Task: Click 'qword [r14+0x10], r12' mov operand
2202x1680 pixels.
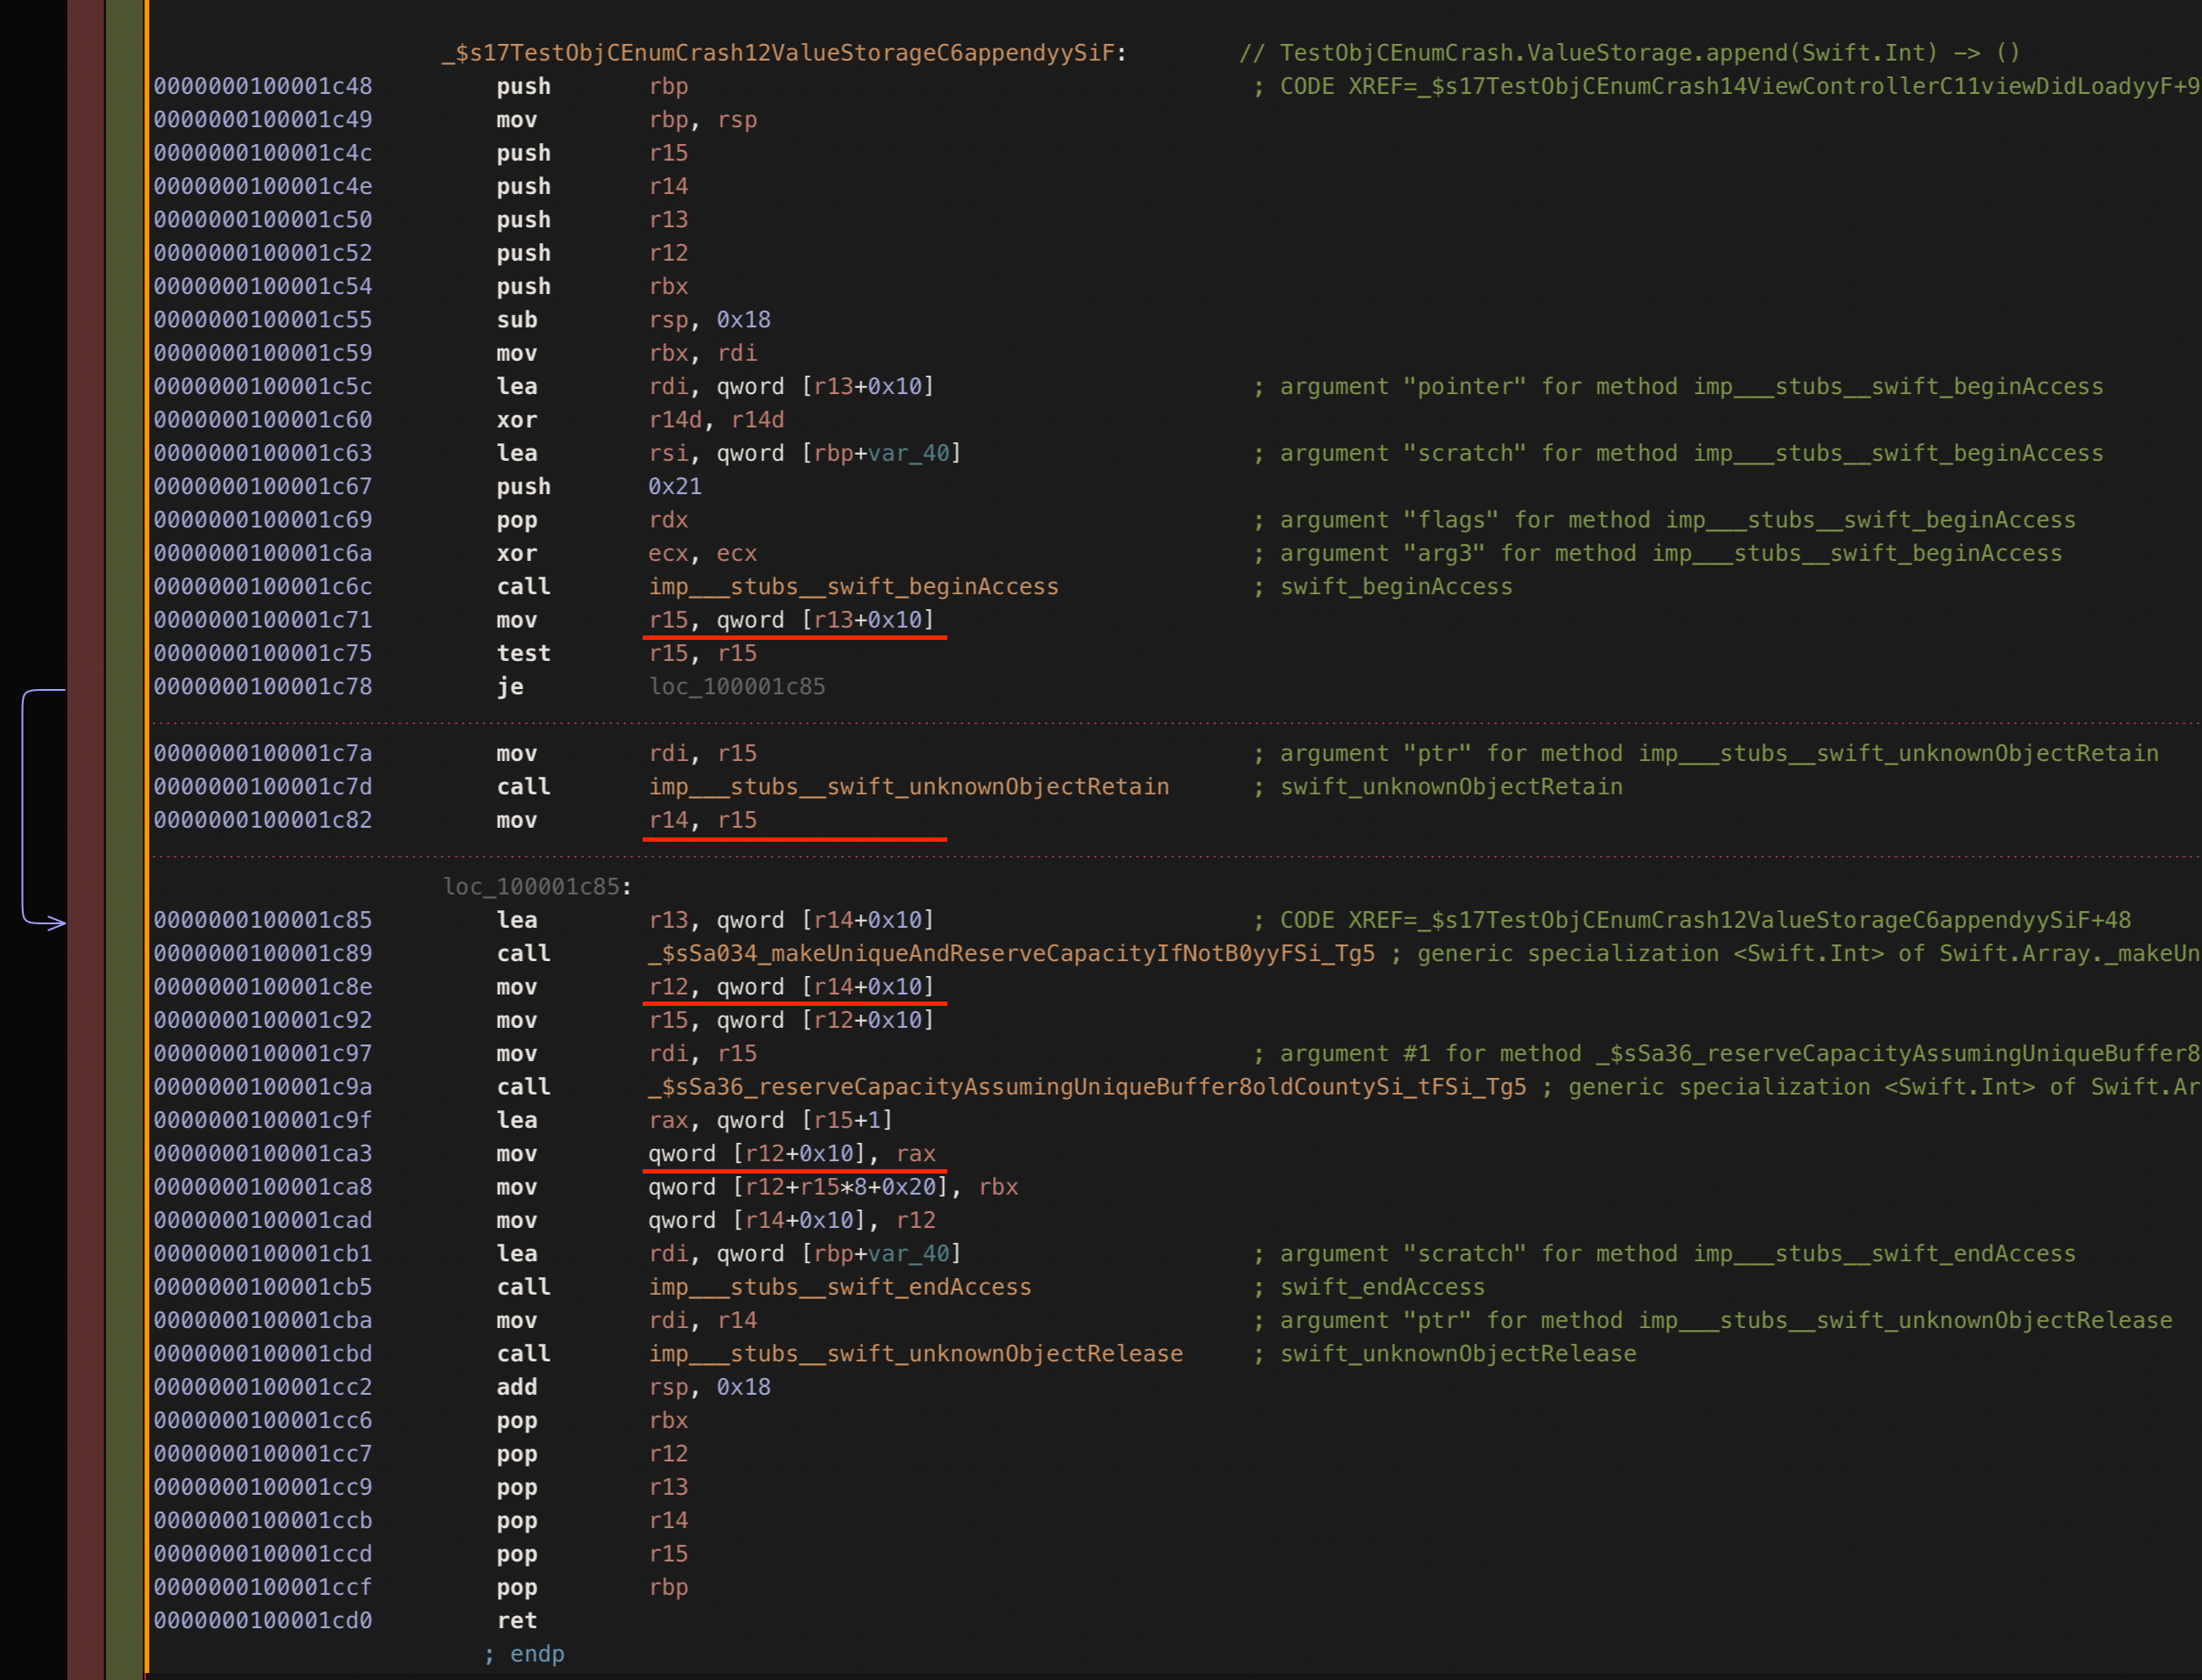Action: pyautogui.click(x=792, y=1220)
